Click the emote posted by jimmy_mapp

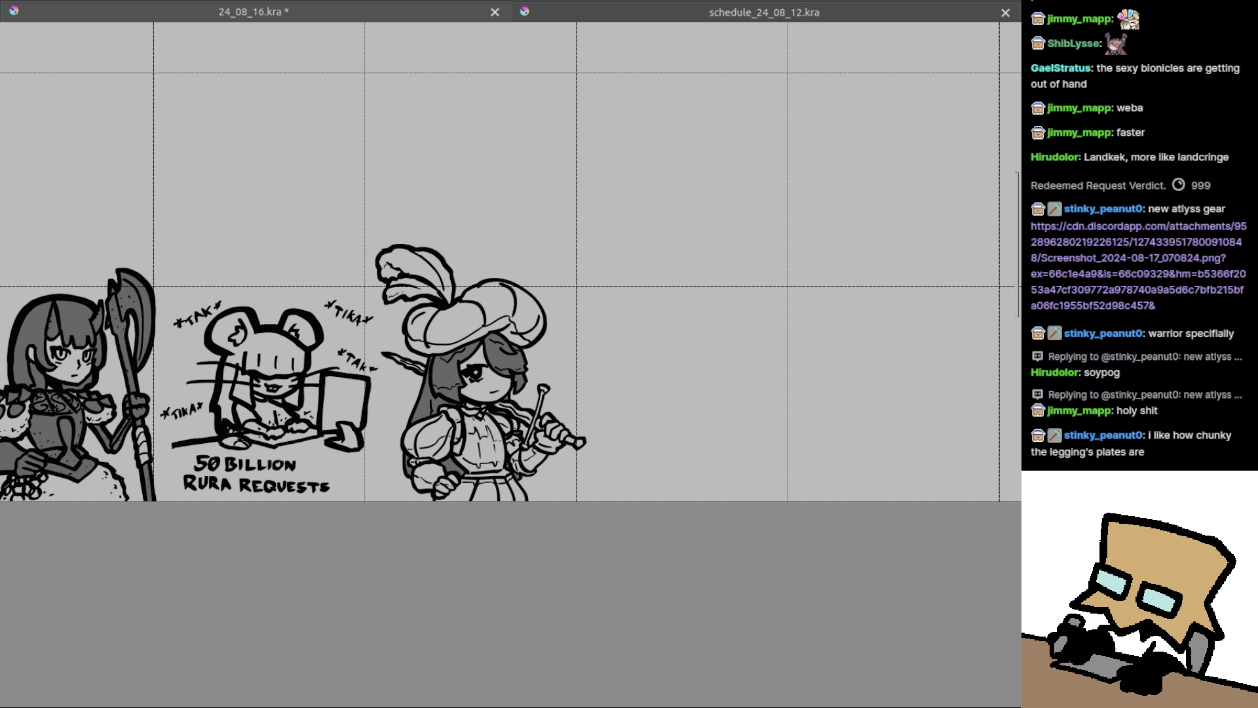point(1128,19)
